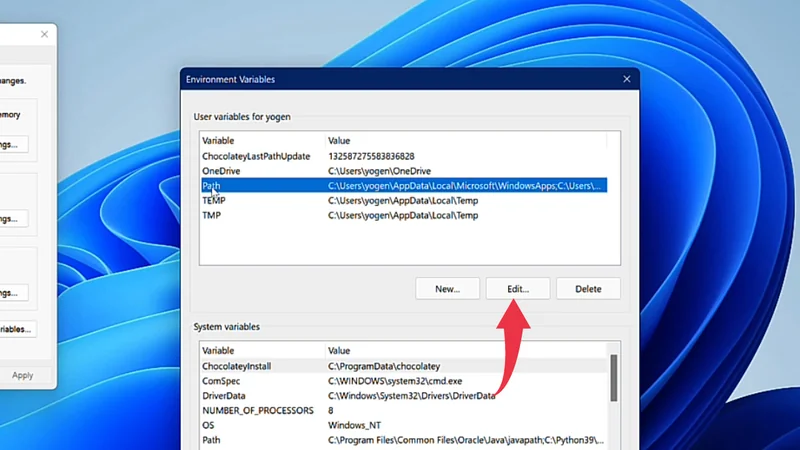Click Apply in the System Properties window

(22, 375)
